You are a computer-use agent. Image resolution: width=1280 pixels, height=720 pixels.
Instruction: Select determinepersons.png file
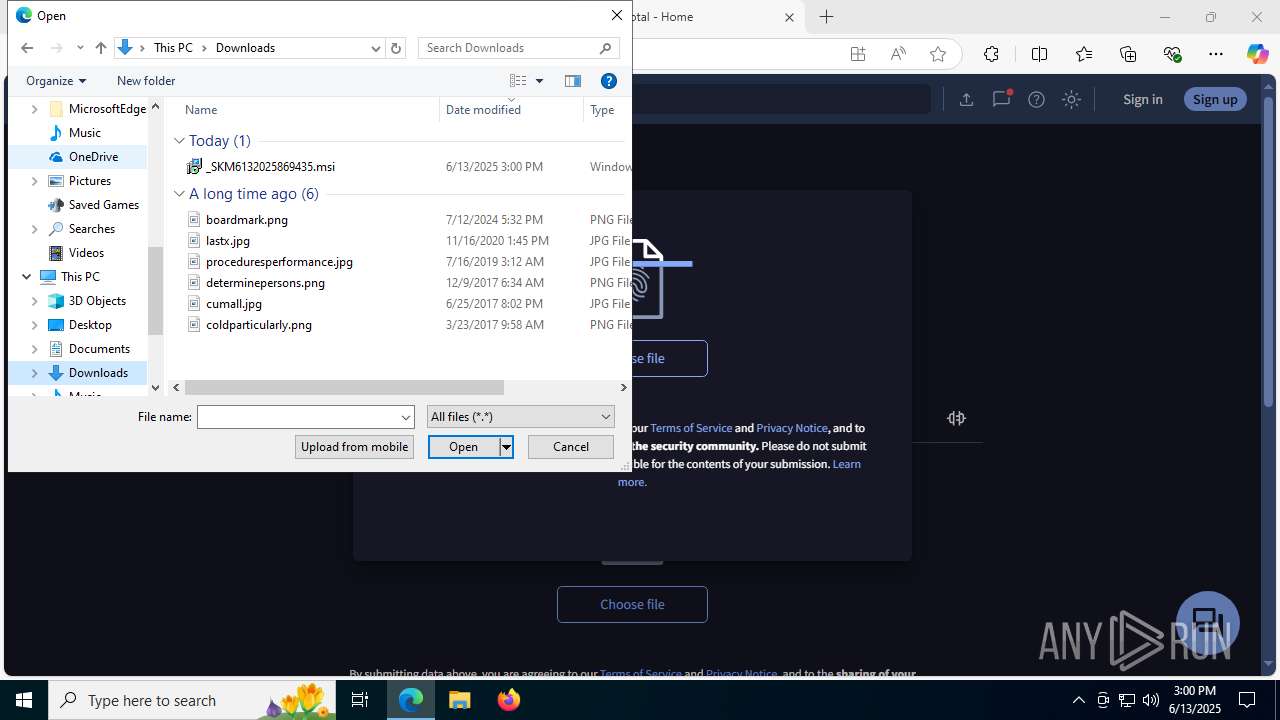click(265, 283)
